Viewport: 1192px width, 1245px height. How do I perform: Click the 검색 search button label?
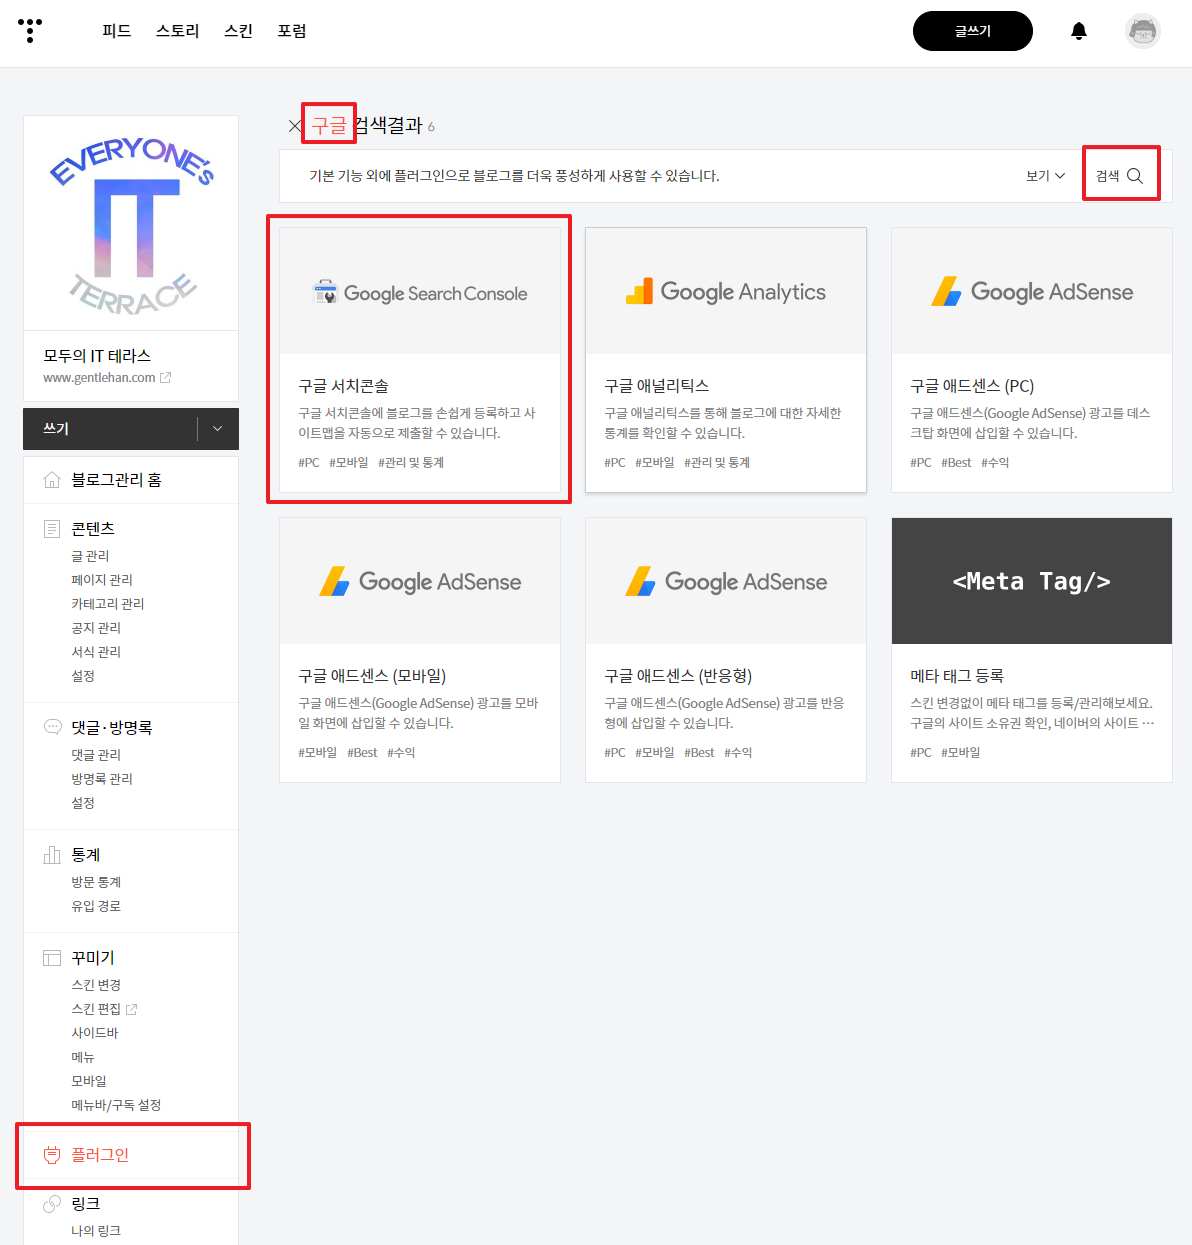click(1108, 176)
